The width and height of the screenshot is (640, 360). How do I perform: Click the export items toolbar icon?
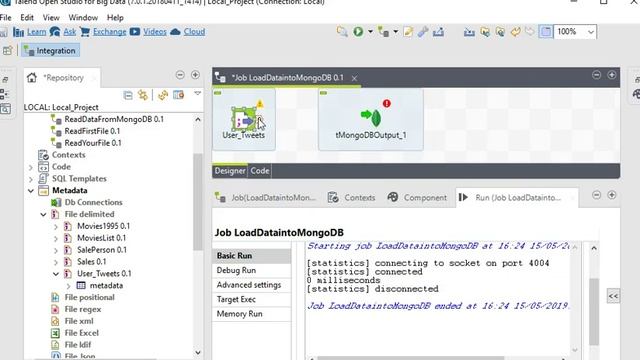point(438,31)
